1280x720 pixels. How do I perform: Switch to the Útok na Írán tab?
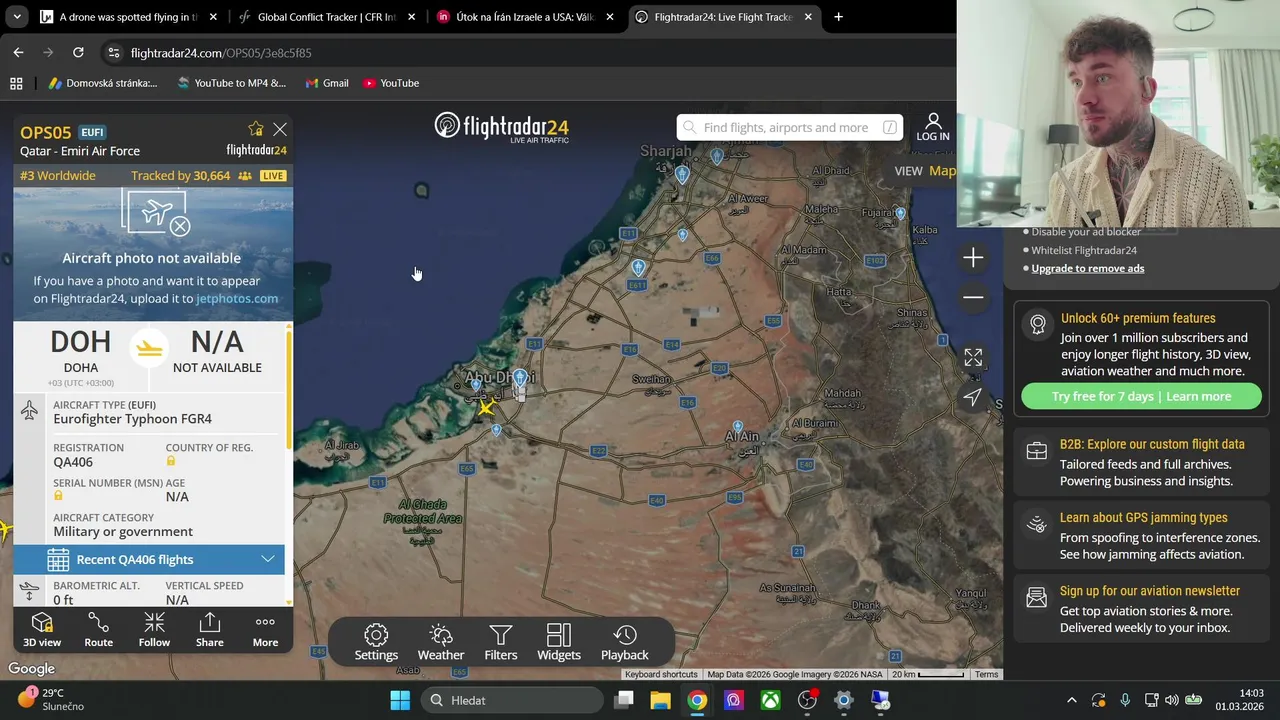coord(524,17)
